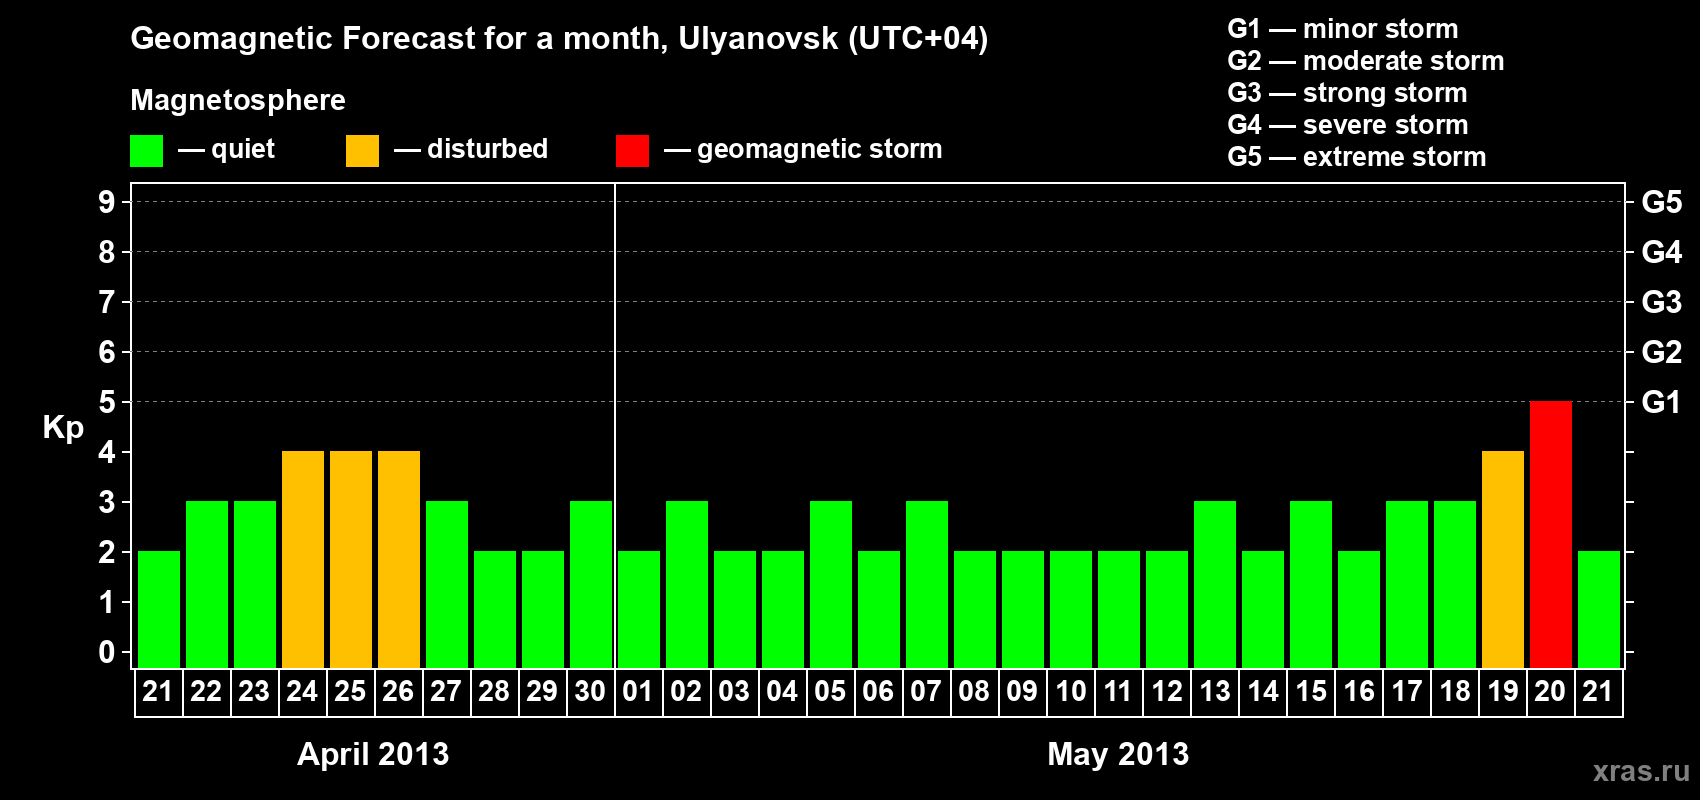Click the date label 01 on the axis
Screen dimensions: 1700x800
coord(638,692)
